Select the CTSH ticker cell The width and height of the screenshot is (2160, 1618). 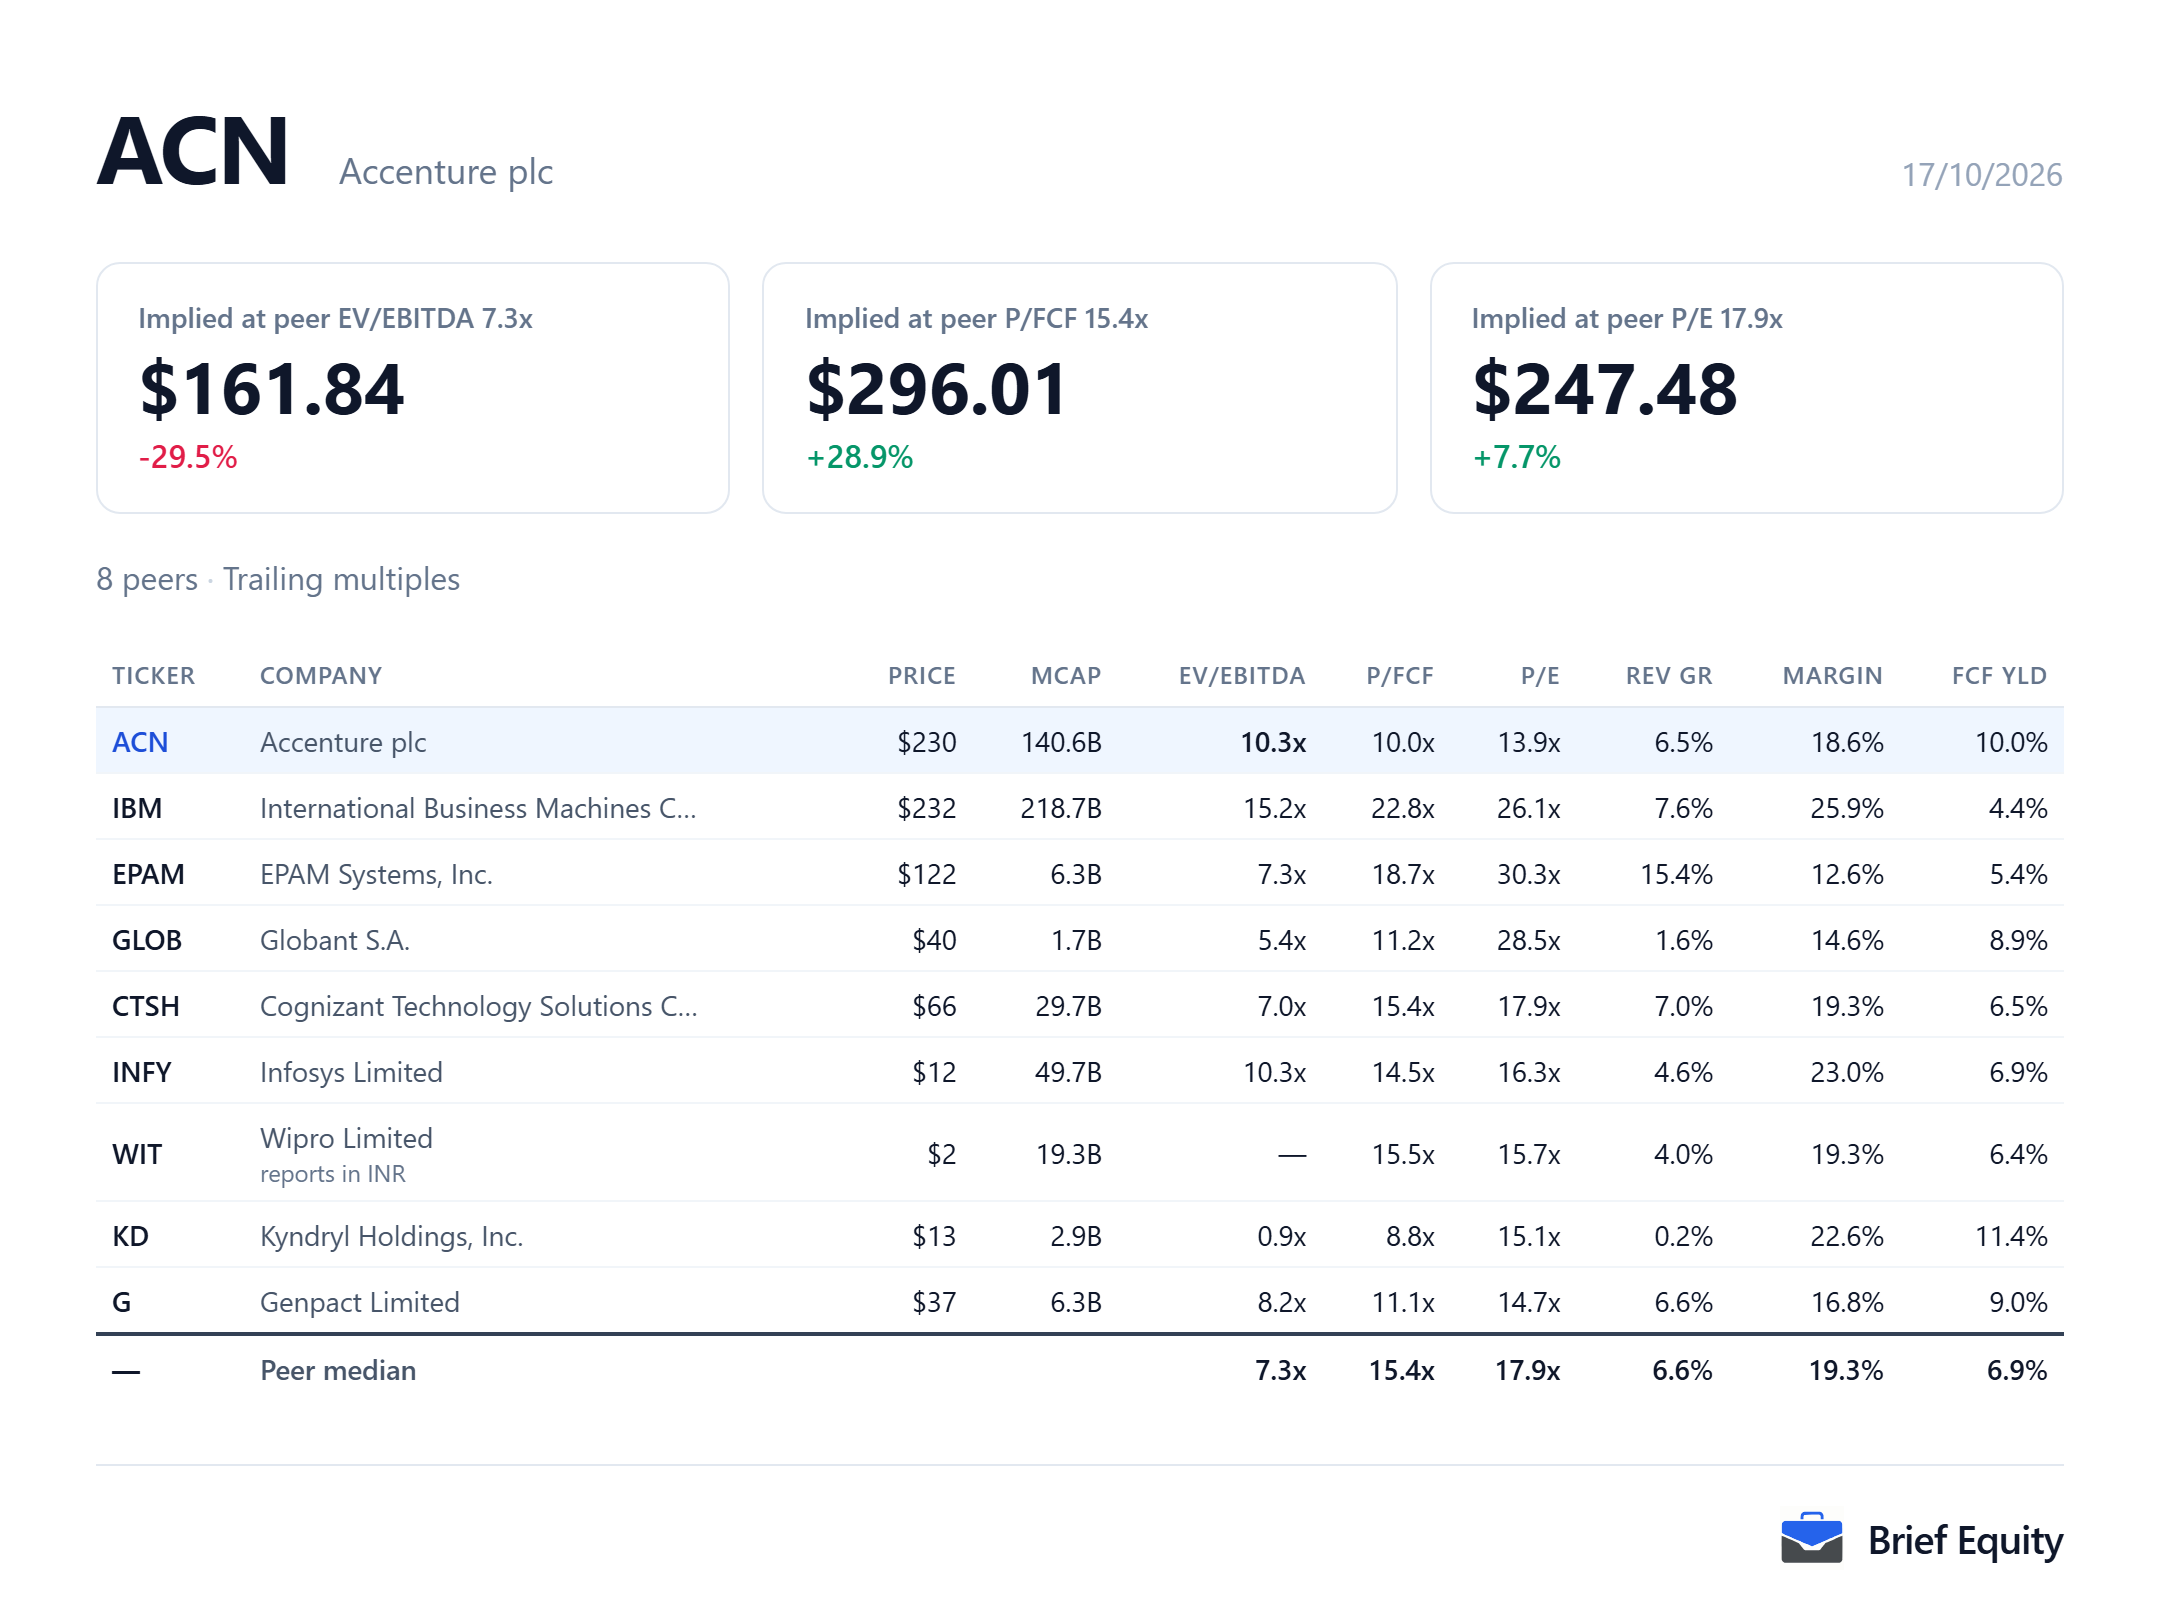click(x=146, y=1006)
